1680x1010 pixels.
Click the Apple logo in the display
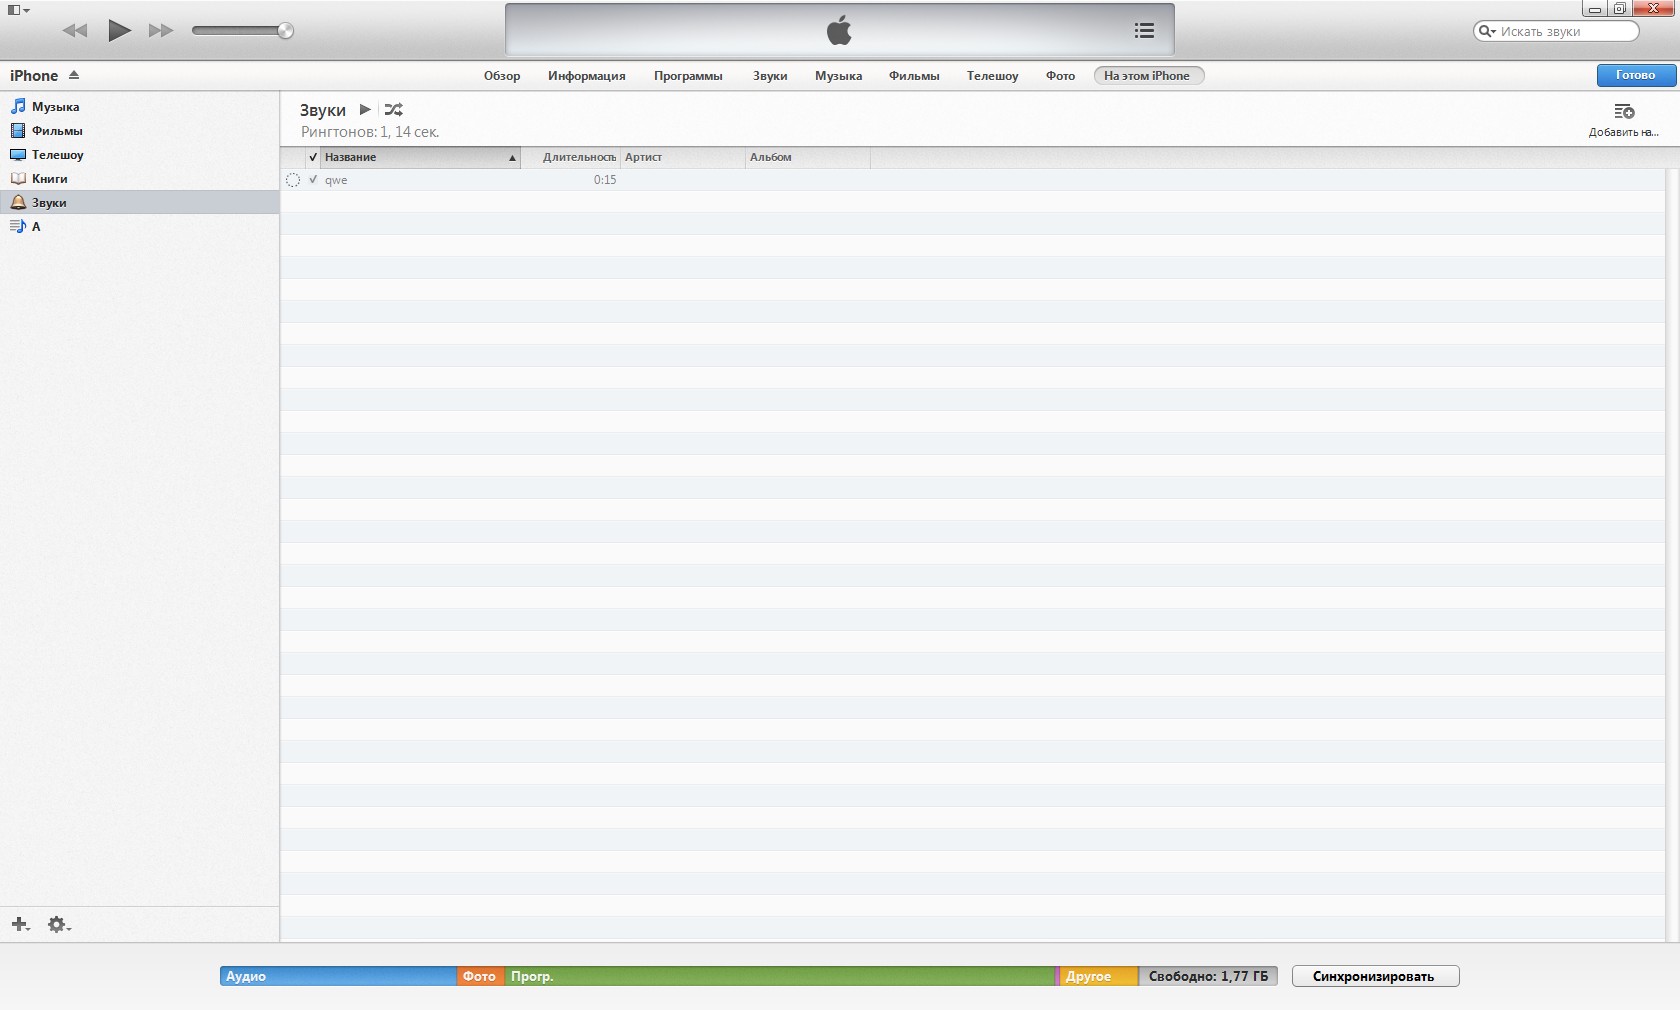click(x=839, y=30)
